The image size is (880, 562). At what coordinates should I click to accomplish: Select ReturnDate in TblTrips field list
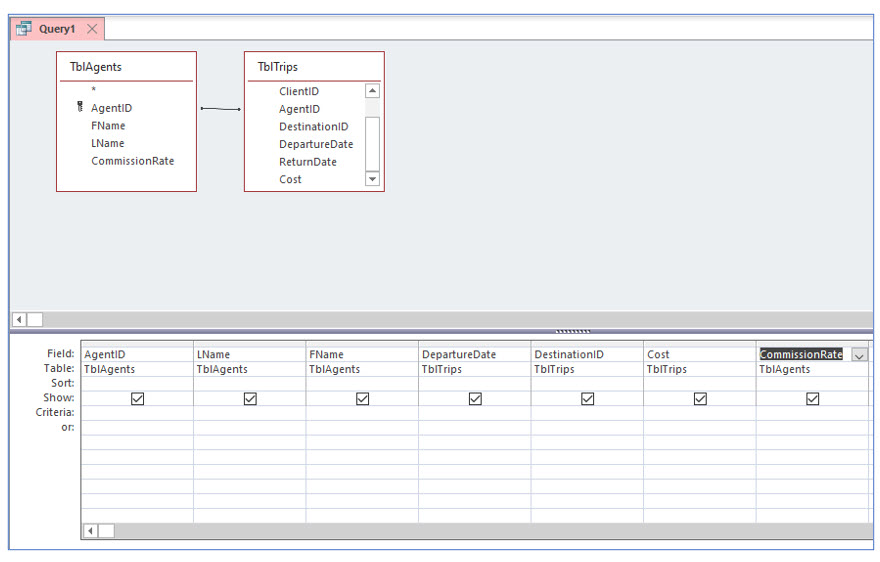(308, 162)
